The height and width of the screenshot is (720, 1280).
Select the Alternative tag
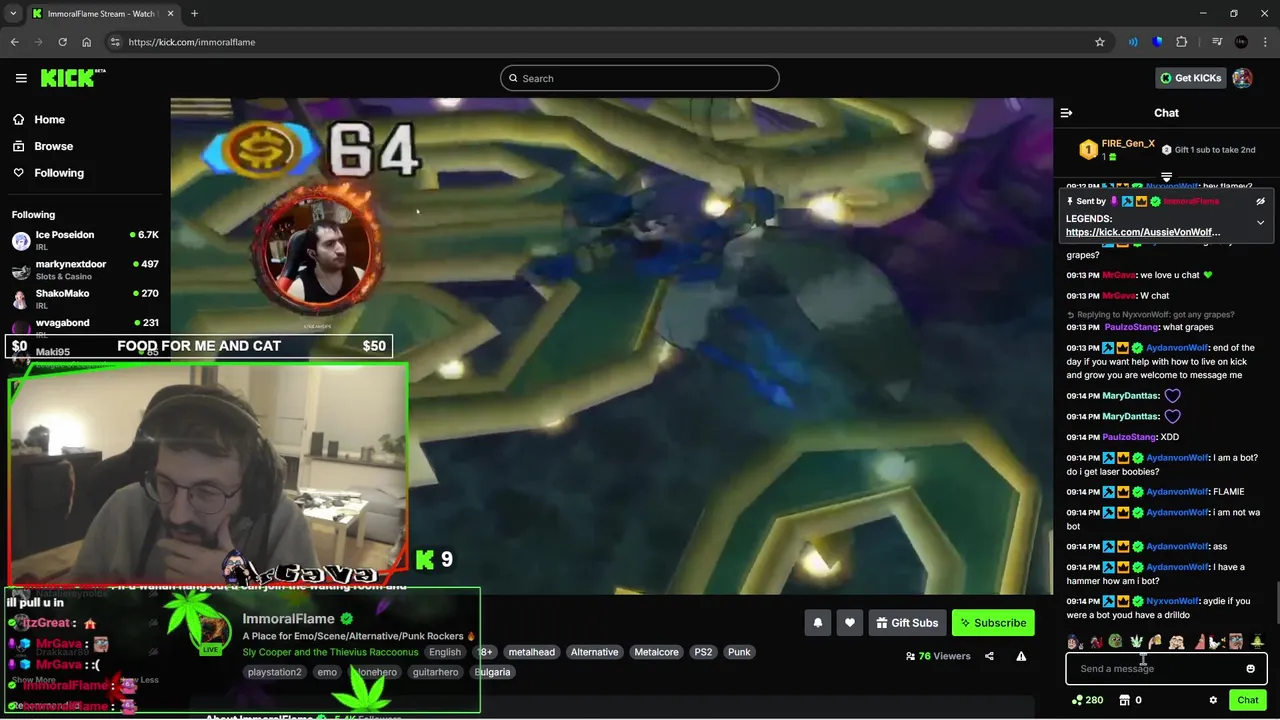(x=594, y=652)
